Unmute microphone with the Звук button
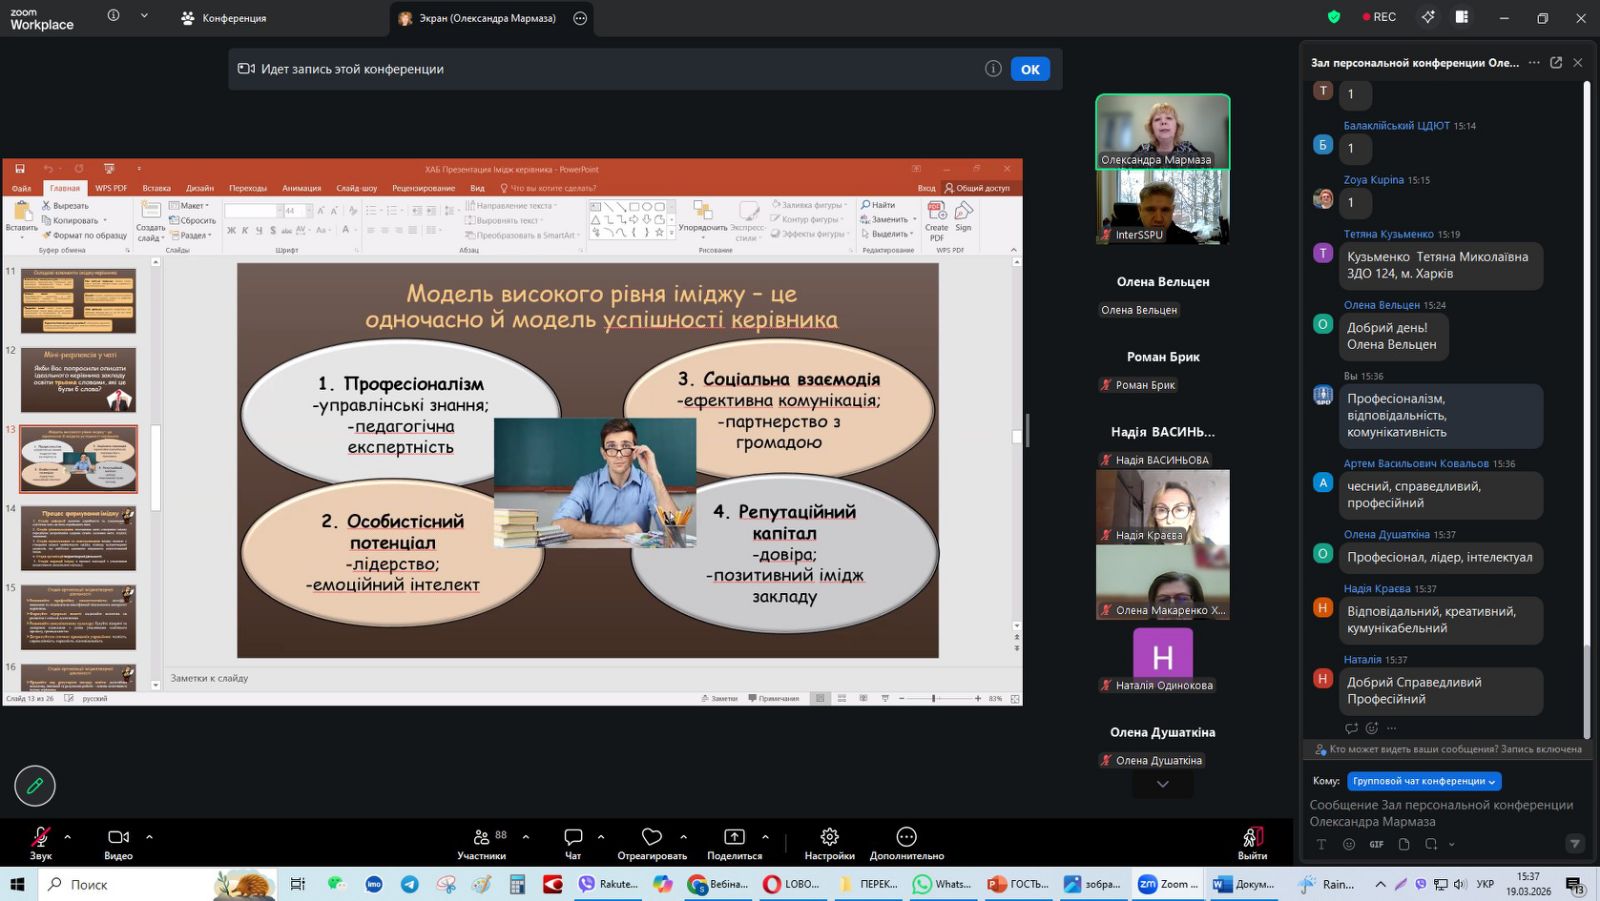1600x901 pixels. point(40,841)
